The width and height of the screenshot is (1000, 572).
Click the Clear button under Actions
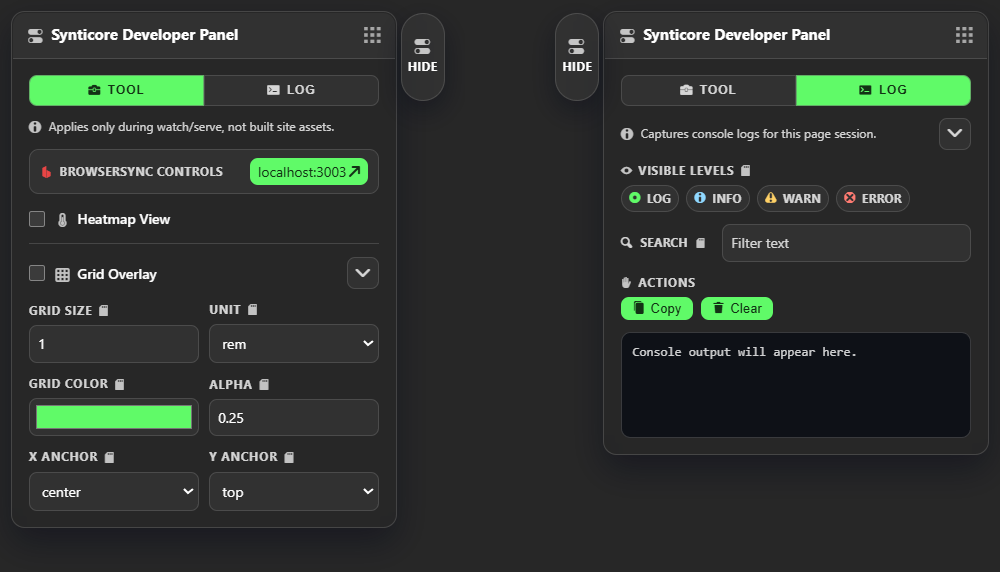tap(736, 308)
